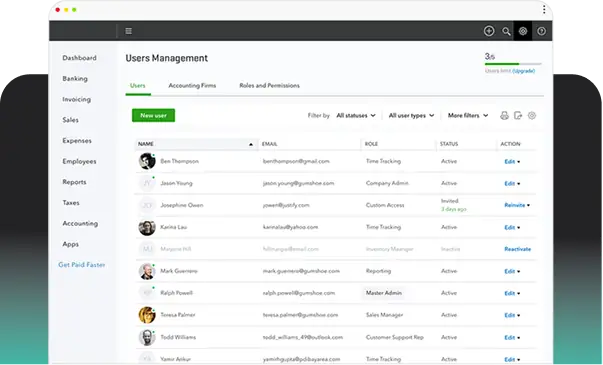Click the vertical three-dot browser menu
The height and width of the screenshot is (365, 603).
(544, 10)
